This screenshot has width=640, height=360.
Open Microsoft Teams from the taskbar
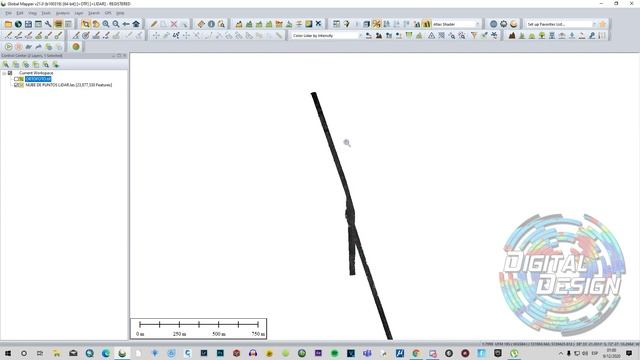pos(367,353)
